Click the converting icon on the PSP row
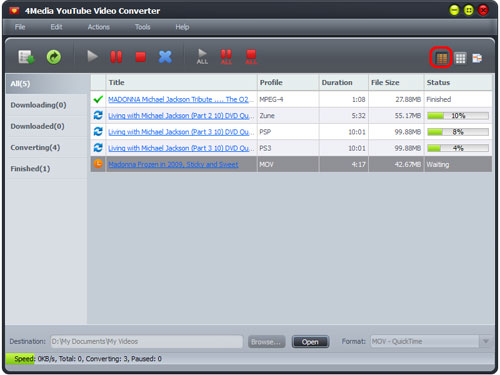Screen dimensions: 500x375 tap(98, 131)
